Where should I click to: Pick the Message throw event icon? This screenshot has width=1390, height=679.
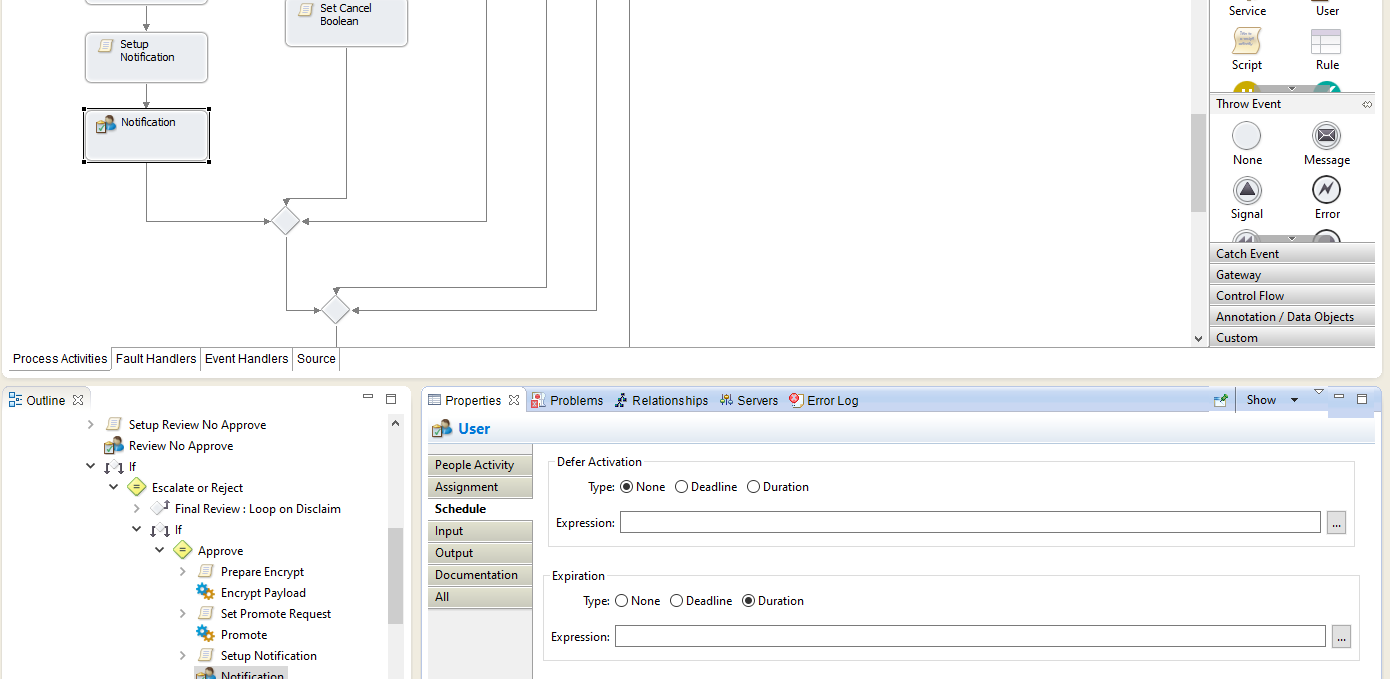(1326, 136)
